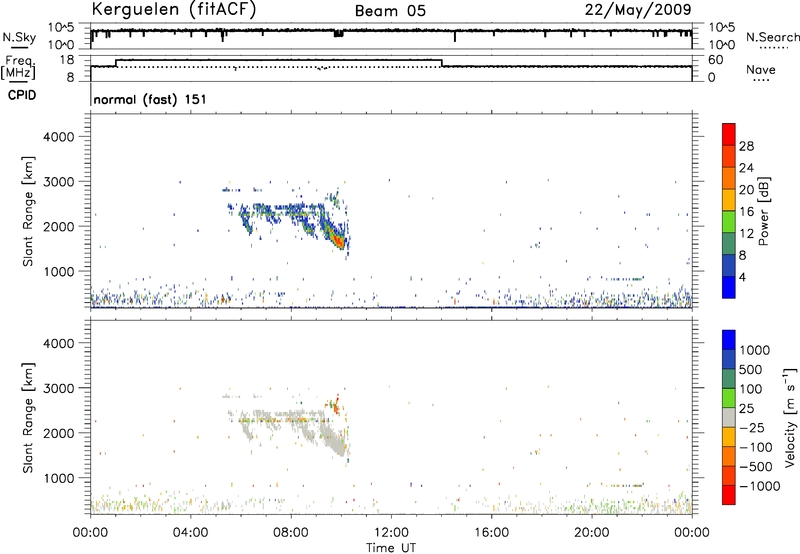Click the strong red echo in power plot

[x=336, y=238]
